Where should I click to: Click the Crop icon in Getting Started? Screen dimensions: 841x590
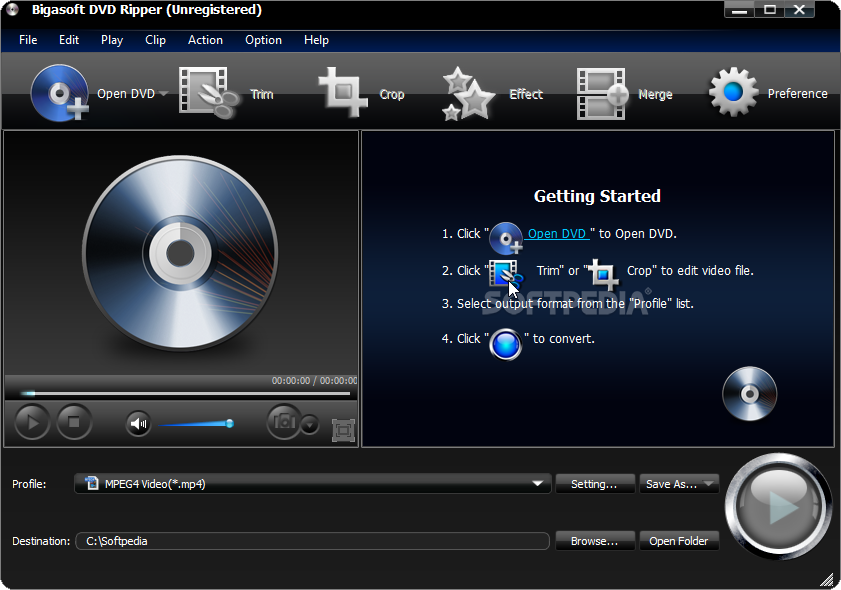603,274
